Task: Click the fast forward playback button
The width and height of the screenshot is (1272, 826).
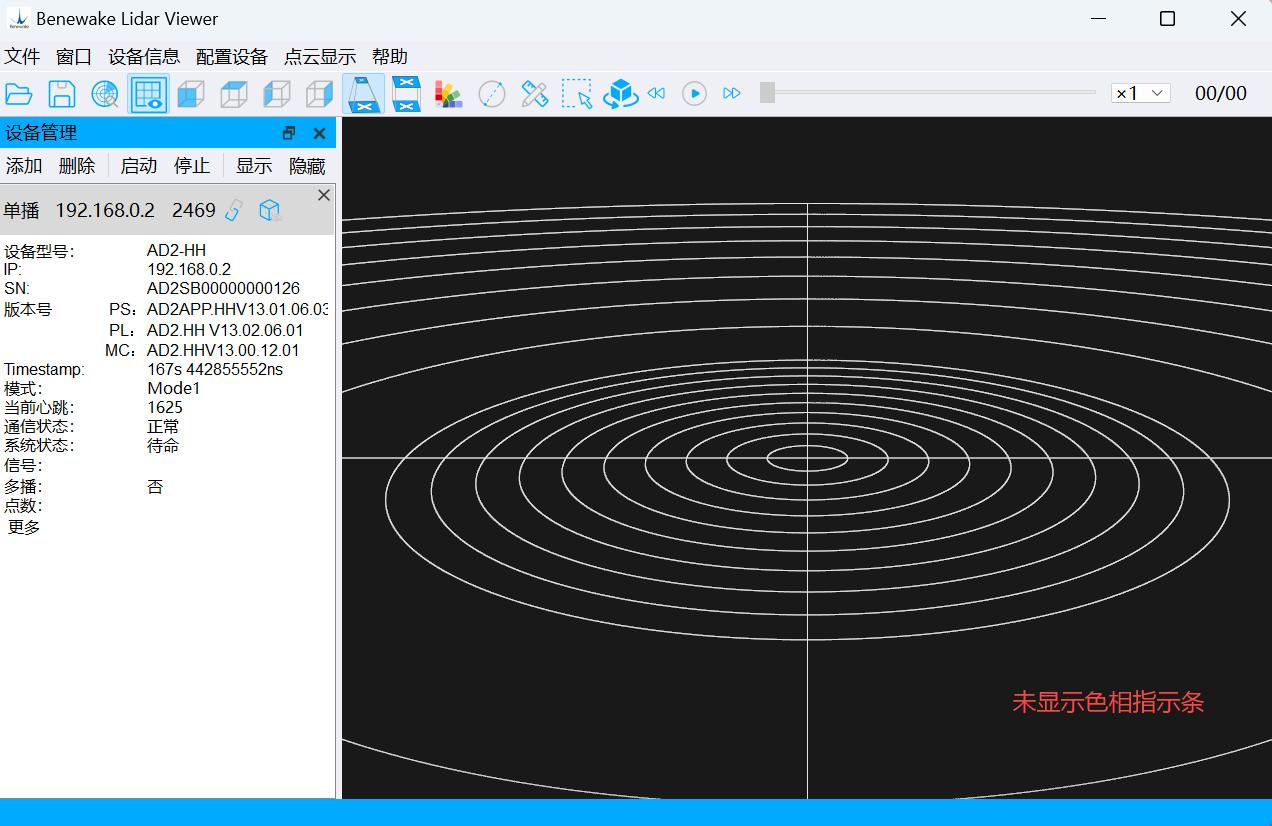Action: click(732, 93)
